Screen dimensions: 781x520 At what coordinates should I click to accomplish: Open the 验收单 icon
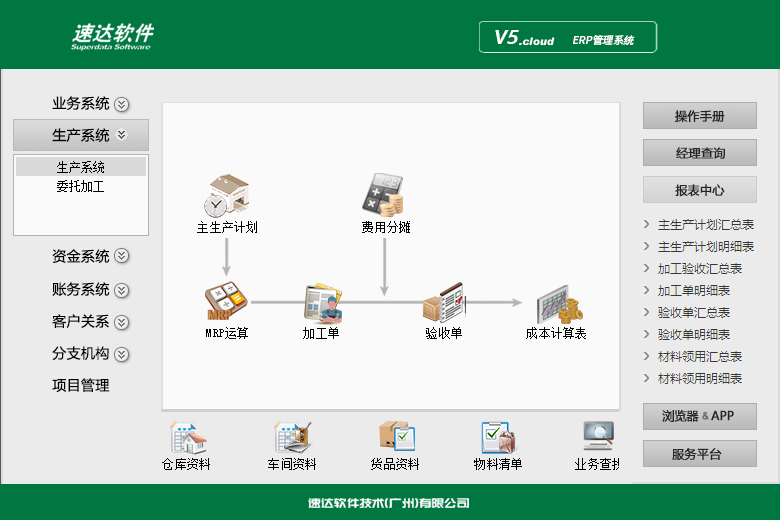coord(443,302)
